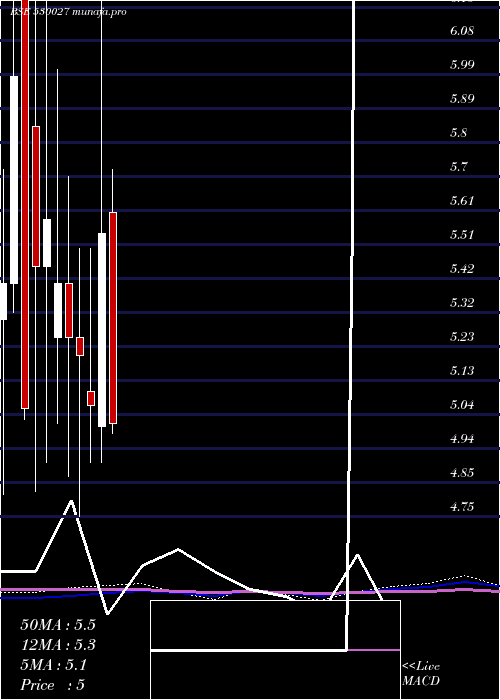Viewport: 500px width, 700px height.
Task: Click the BSE 530027 chart title
Action: 68,12
